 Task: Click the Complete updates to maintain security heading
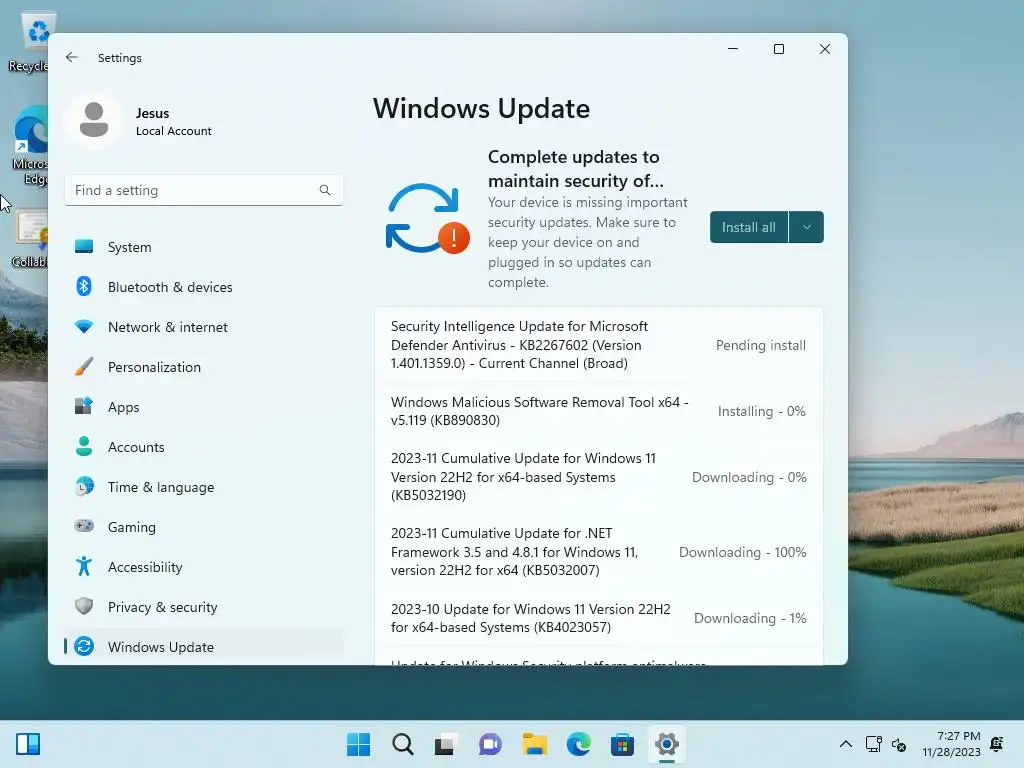pyautogui.click(x=575, y=168)
